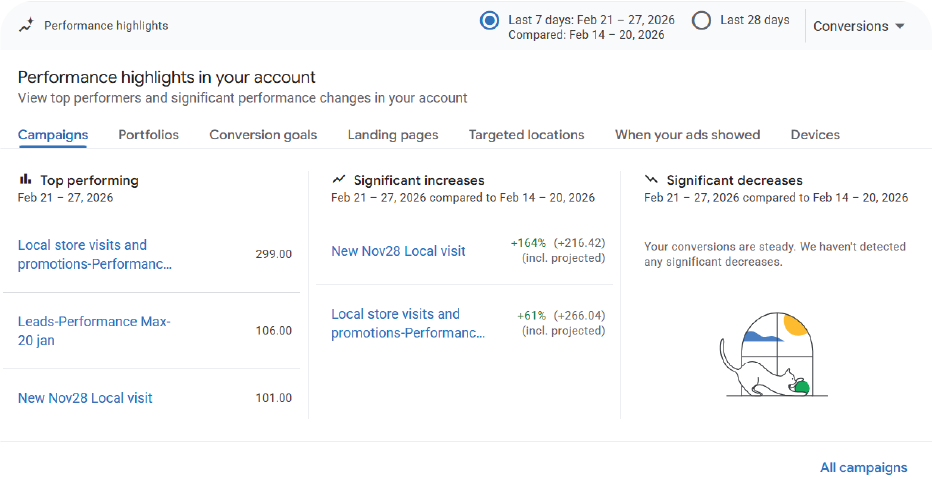Viewport: 932px width, 486px height.
Task: Click the Top performing bar chart icon
Action: [x=26, y=180]
